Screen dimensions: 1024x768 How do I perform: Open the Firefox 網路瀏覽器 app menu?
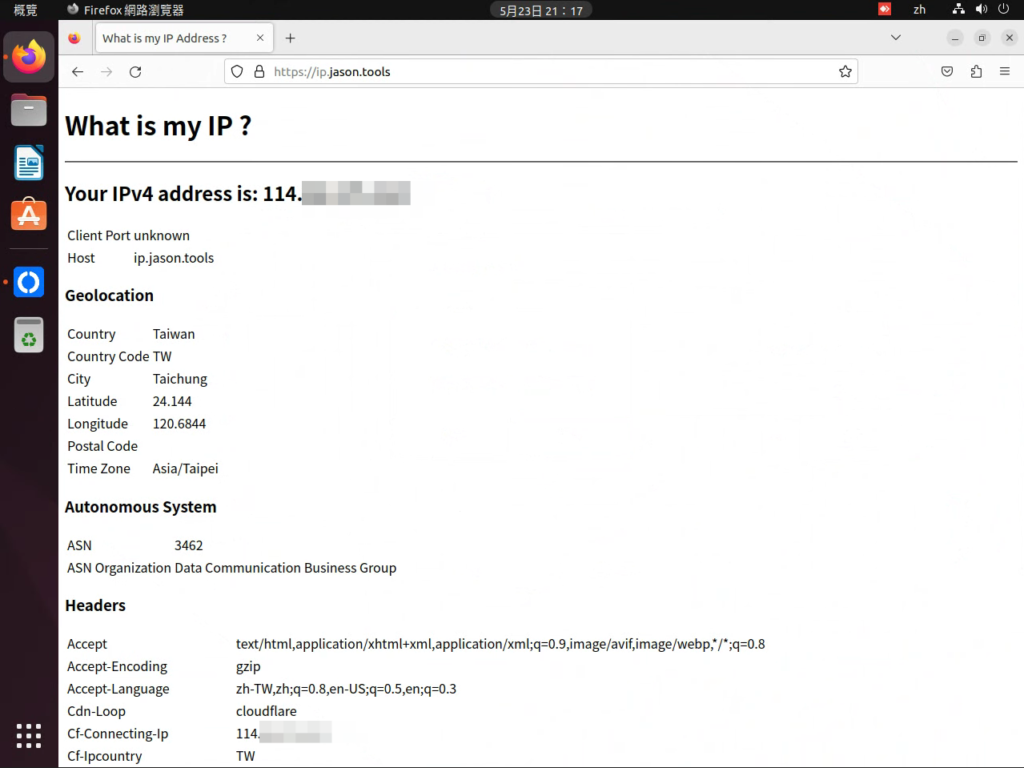point(125,10)
